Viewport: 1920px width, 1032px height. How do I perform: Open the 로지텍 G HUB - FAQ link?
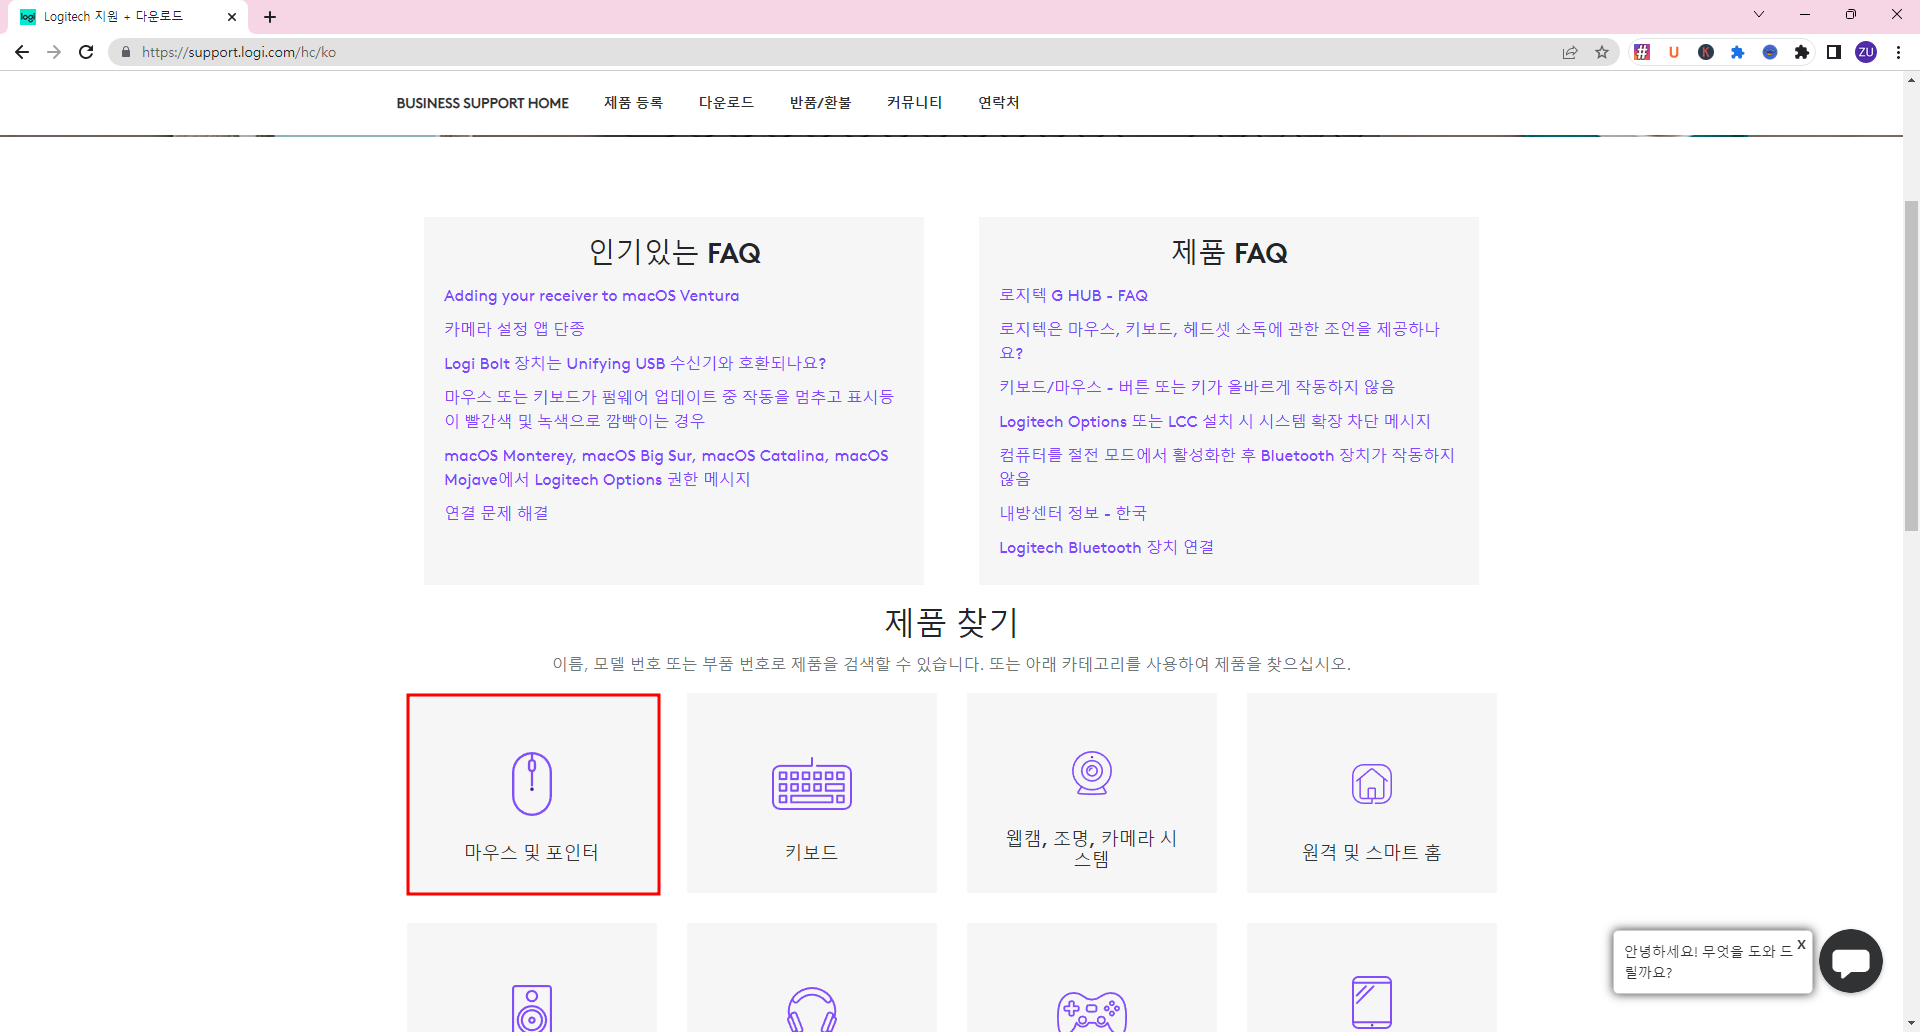tap(1073, 296)
